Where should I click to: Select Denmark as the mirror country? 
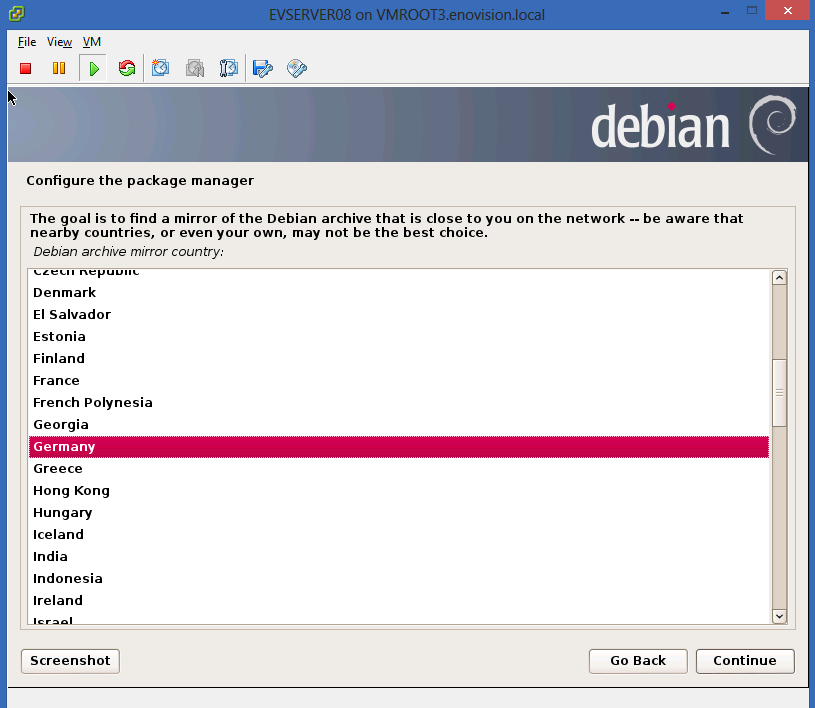(399, 293)
